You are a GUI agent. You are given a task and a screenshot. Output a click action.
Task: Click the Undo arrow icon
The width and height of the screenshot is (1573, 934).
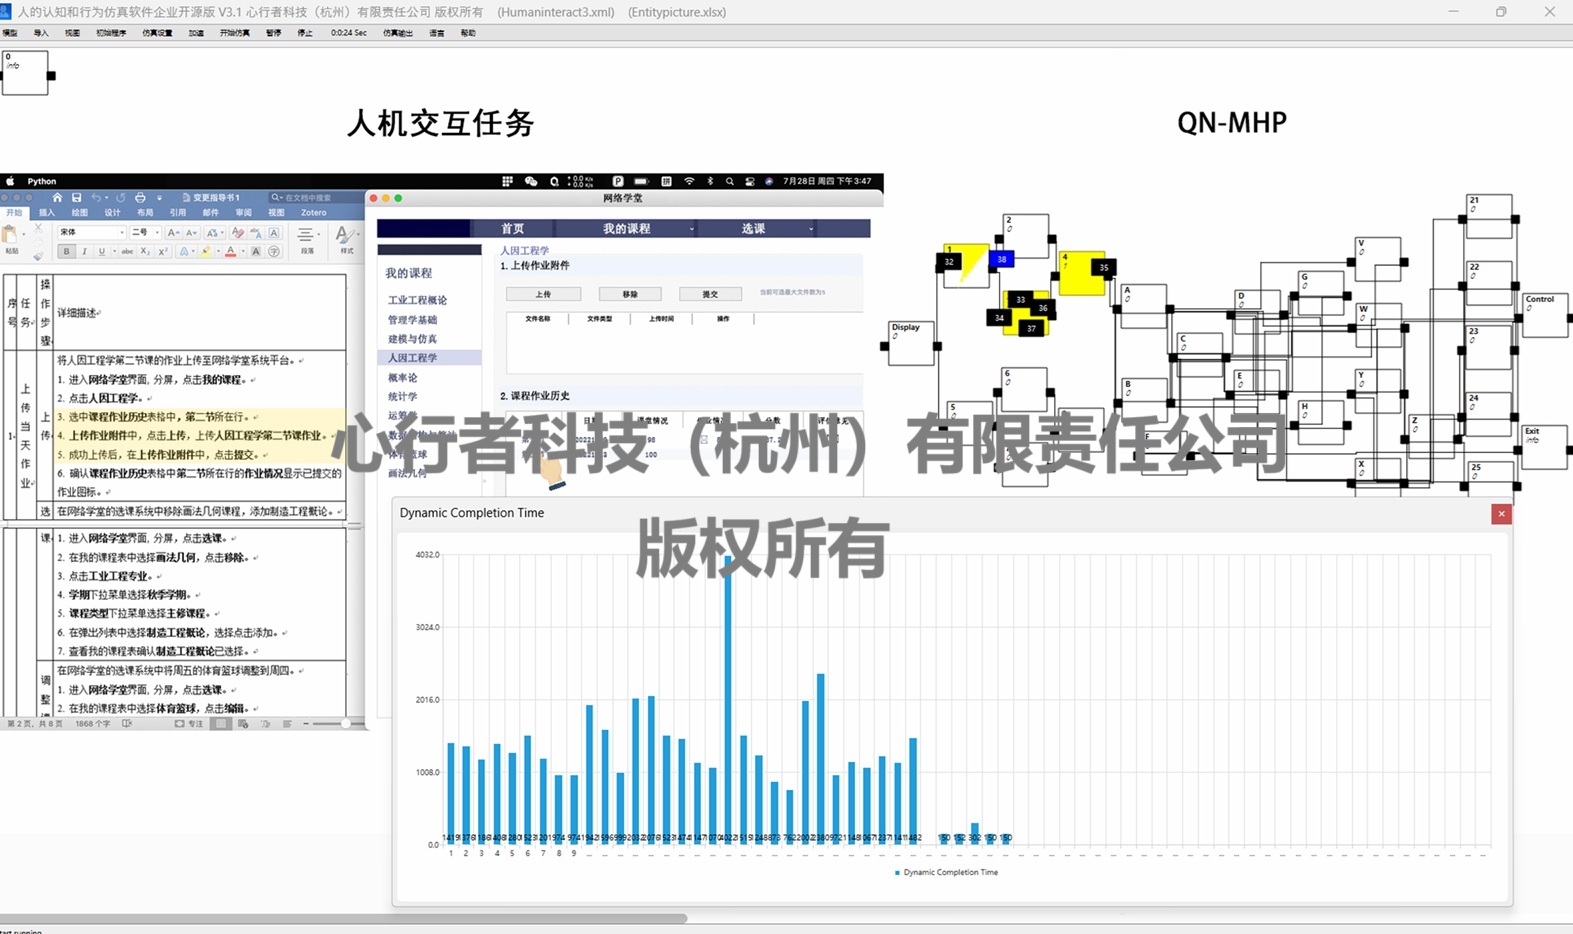97,198
